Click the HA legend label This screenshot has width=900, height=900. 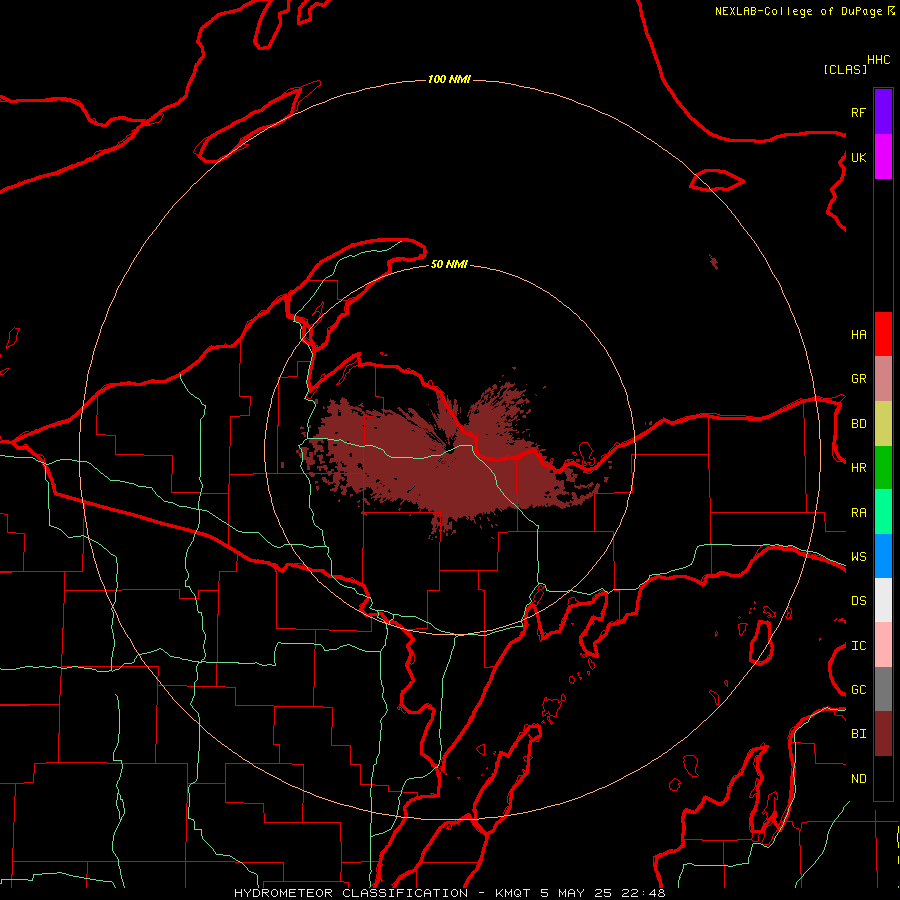(x=858, y=334)
